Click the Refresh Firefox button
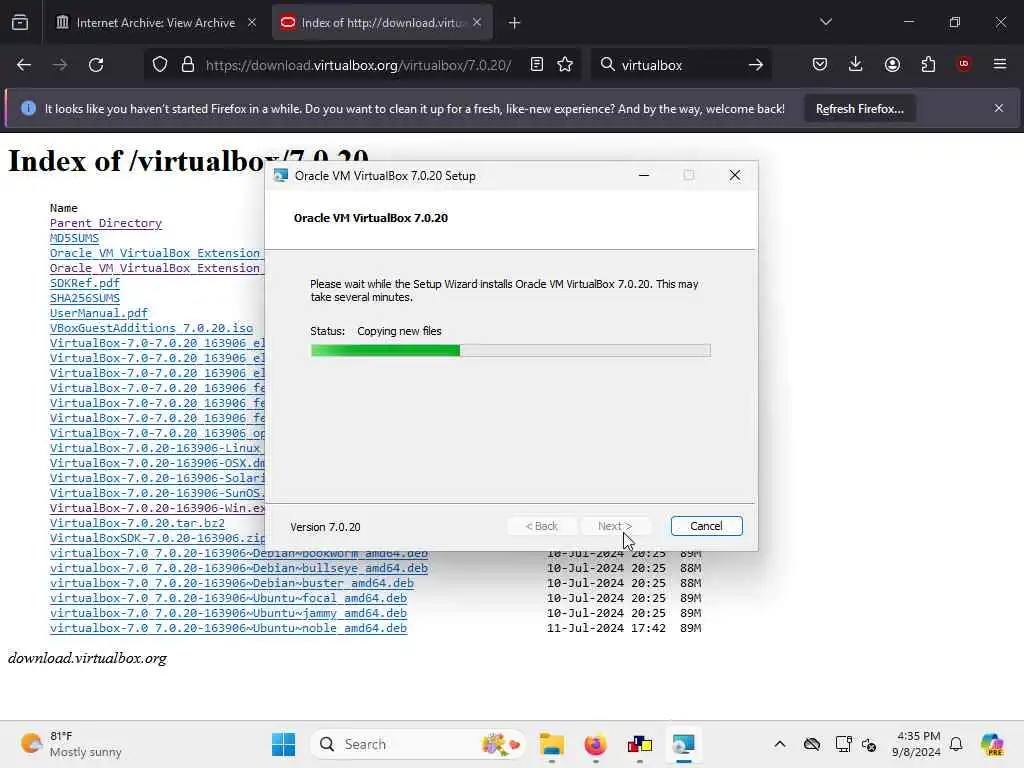The height and width of the screenshot is (768, 1024). click(859, 108)
